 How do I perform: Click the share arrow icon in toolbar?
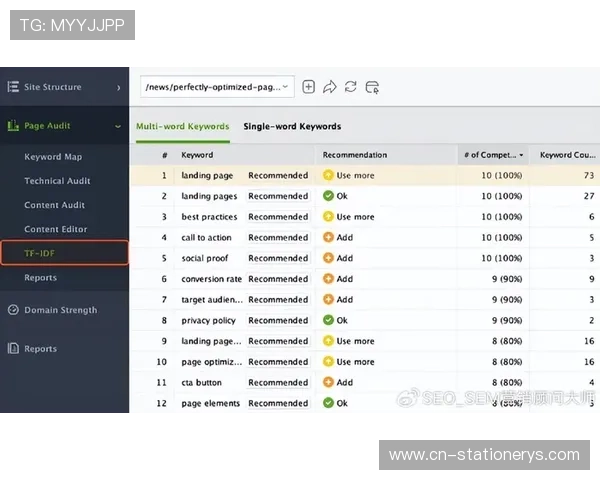[329, 87]
